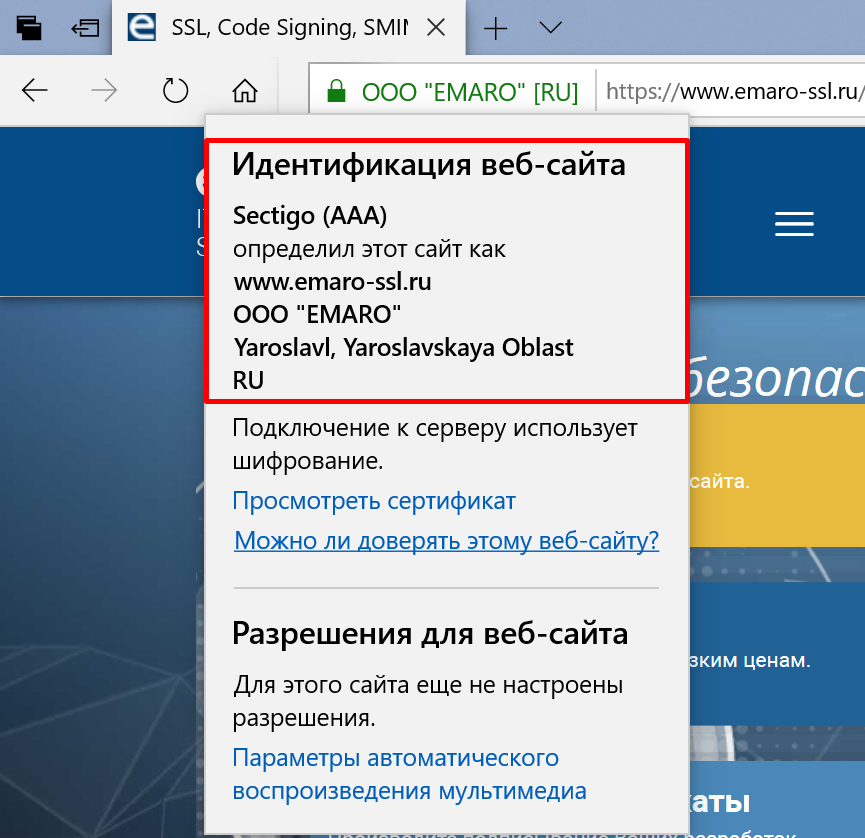Image resolution: width=865 pixels, height=838 pixels.
Task: Expand the tab previews chevron
Action: point(550,26)
